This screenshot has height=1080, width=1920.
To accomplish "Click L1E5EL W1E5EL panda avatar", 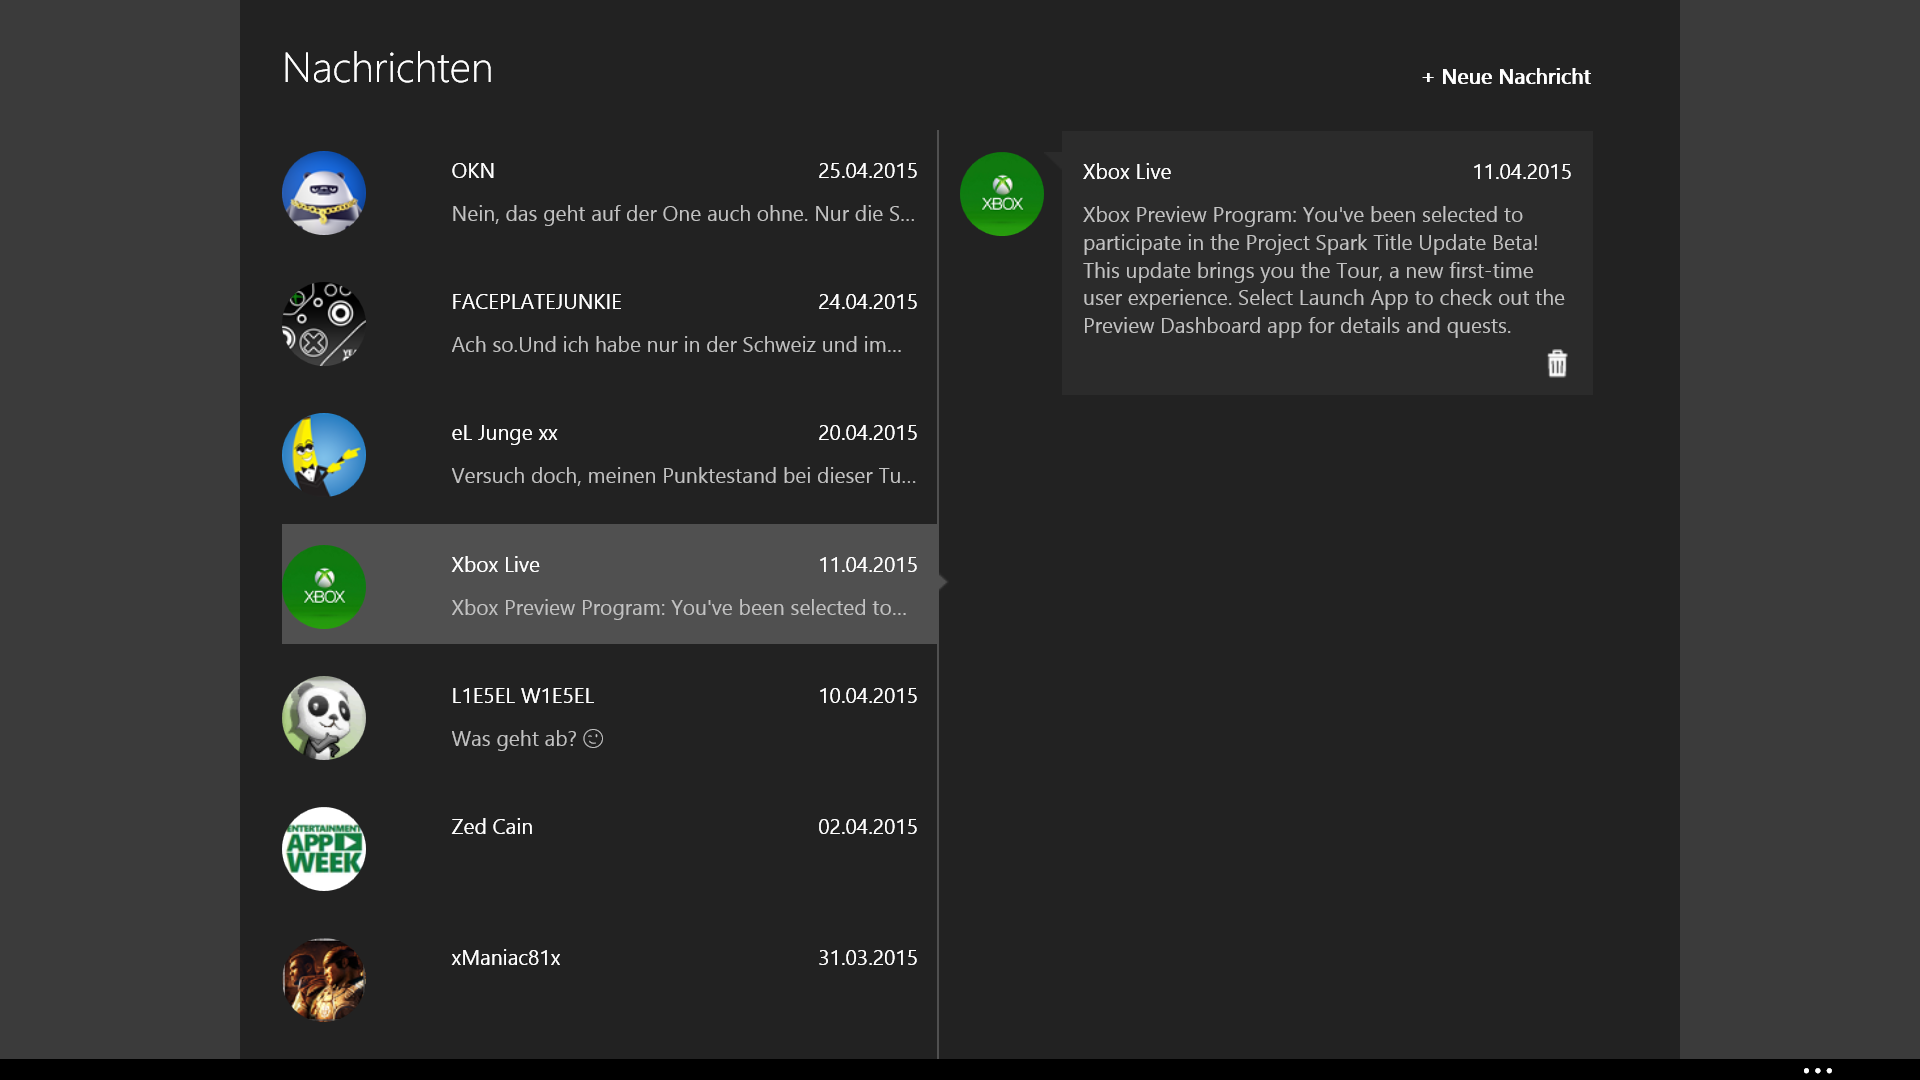I will tap(323, 718).
